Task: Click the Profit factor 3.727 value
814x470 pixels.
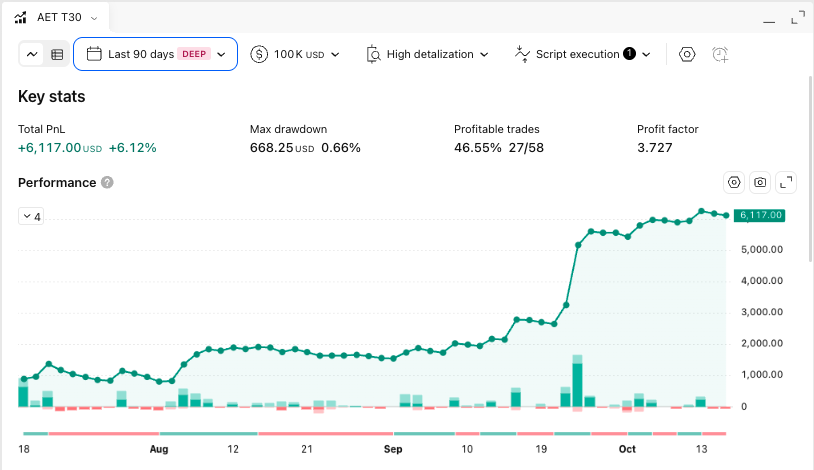Action: pos(655,148)
